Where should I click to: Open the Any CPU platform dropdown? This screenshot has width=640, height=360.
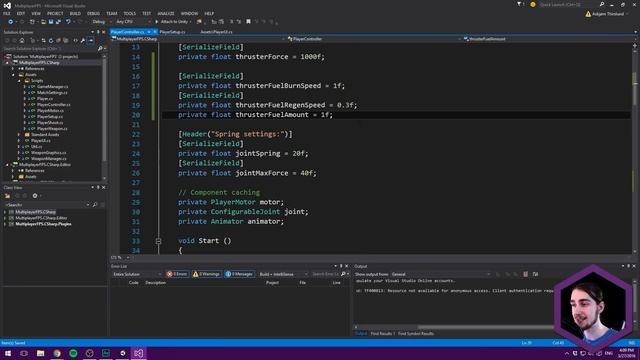pyautogui.click(x=133, y=22)
